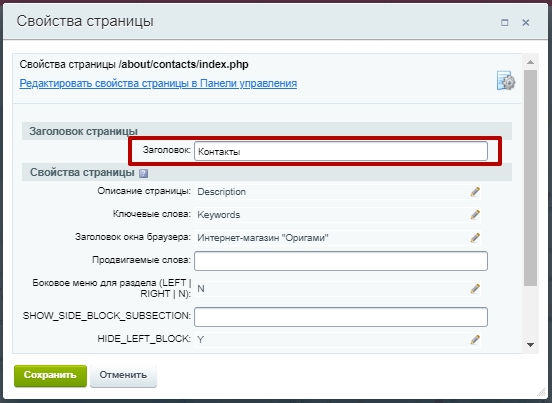This screenshot has height=403, width=552.
Task: Click the pencil icon next to Description
Action: click(475, 192)
